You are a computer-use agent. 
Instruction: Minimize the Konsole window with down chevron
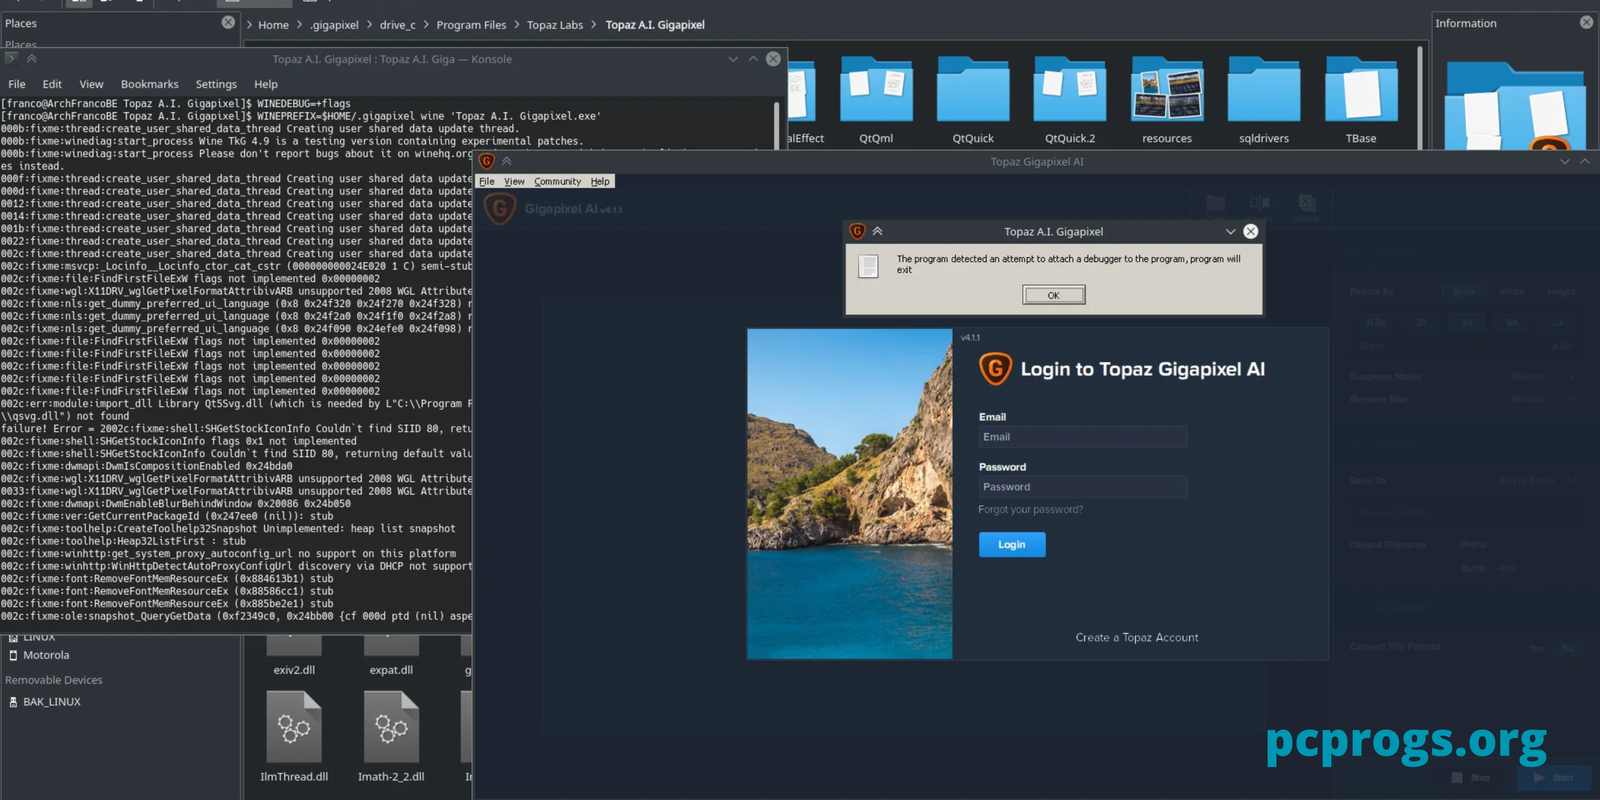click(733, 59)
